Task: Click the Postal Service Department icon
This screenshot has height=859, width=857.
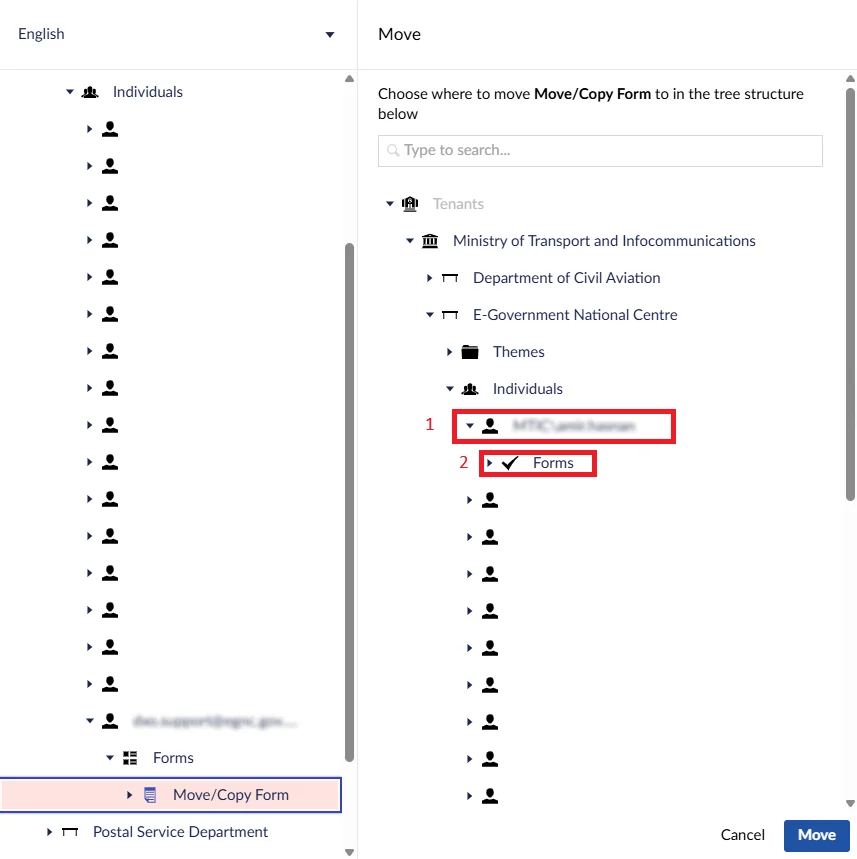Action: [70, 832]
